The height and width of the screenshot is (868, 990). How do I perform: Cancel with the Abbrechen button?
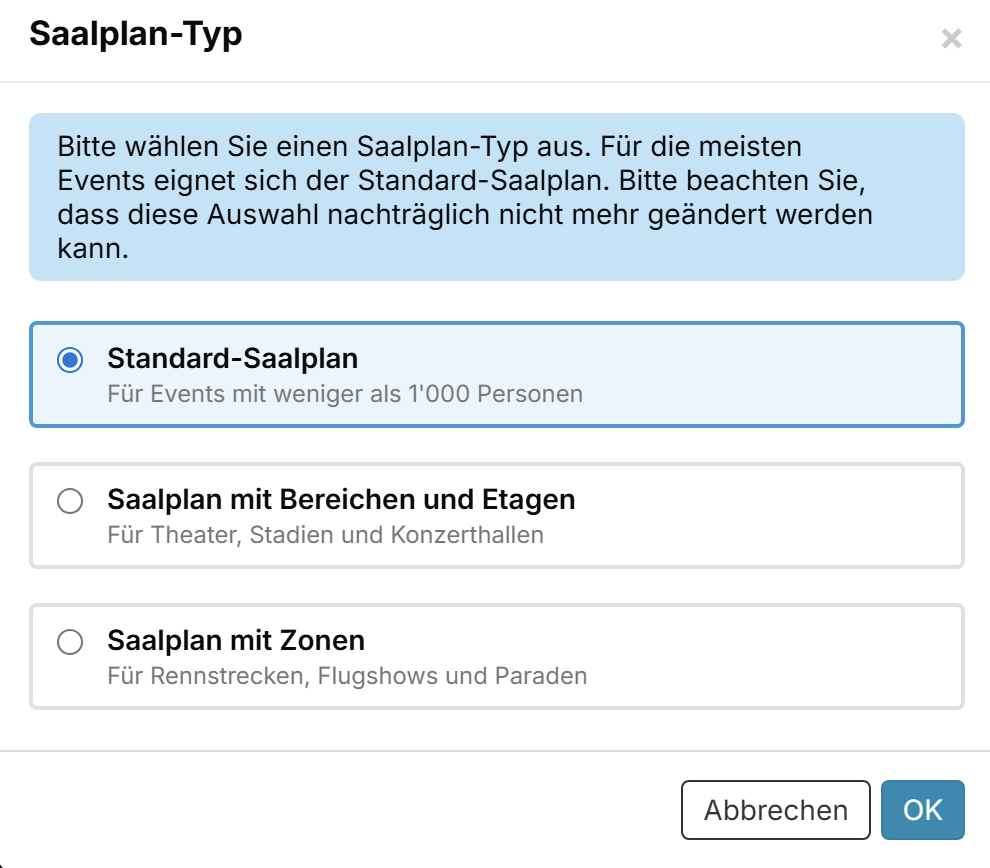775,810
